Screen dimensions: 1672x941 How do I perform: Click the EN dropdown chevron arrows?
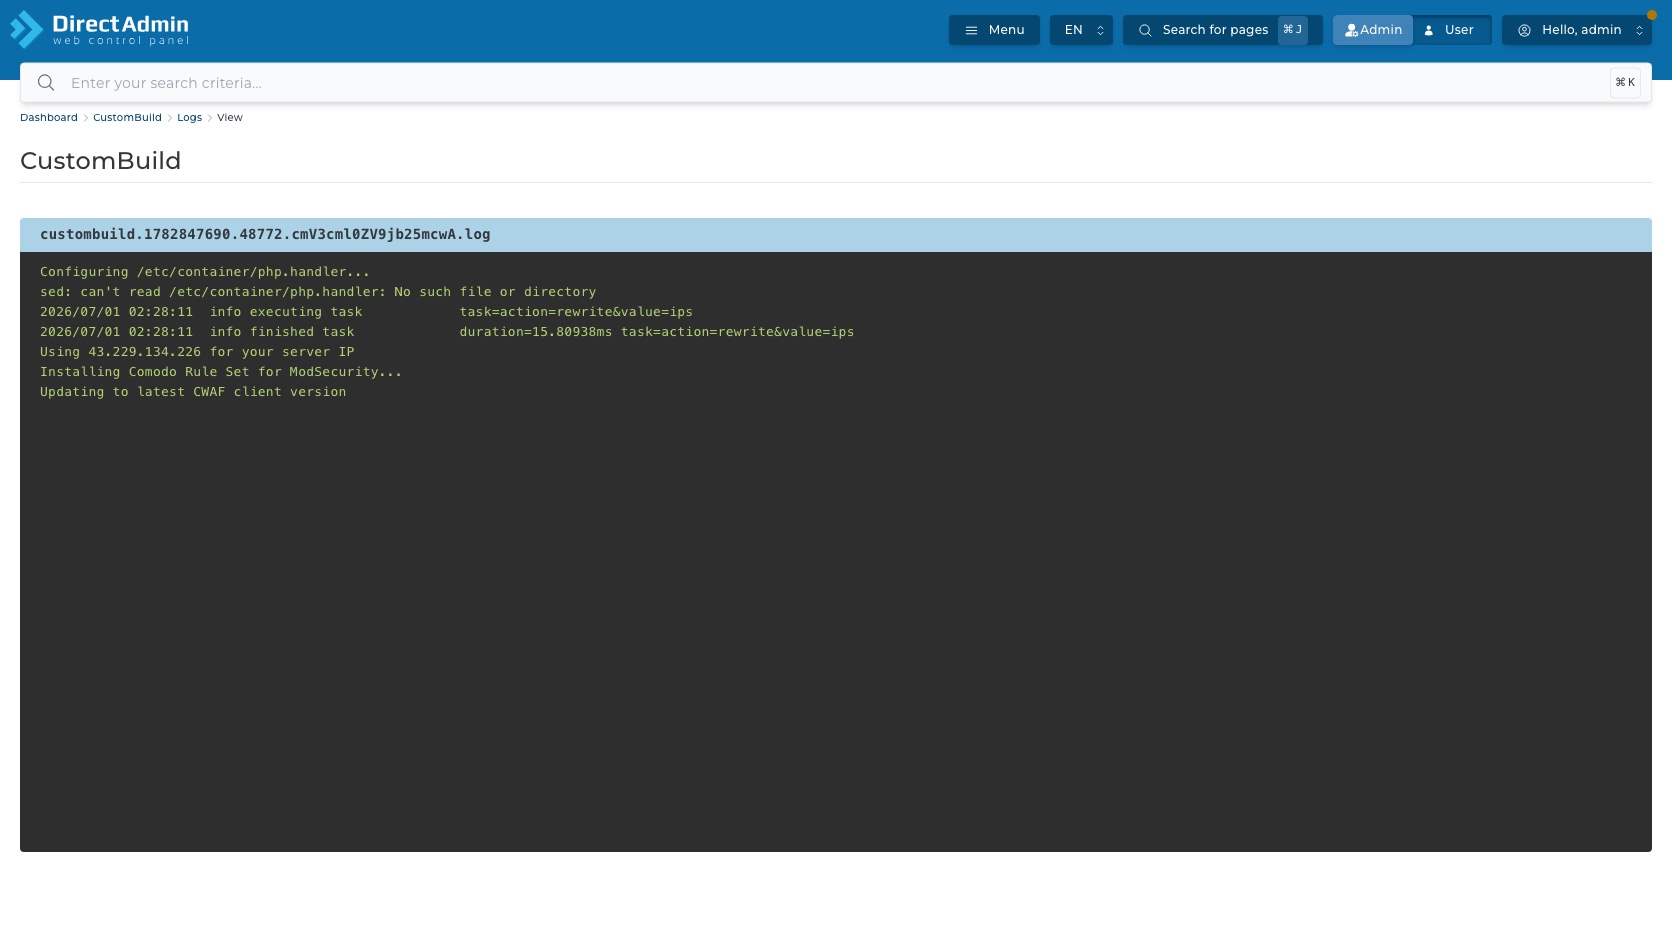[x=1100, y=30]
